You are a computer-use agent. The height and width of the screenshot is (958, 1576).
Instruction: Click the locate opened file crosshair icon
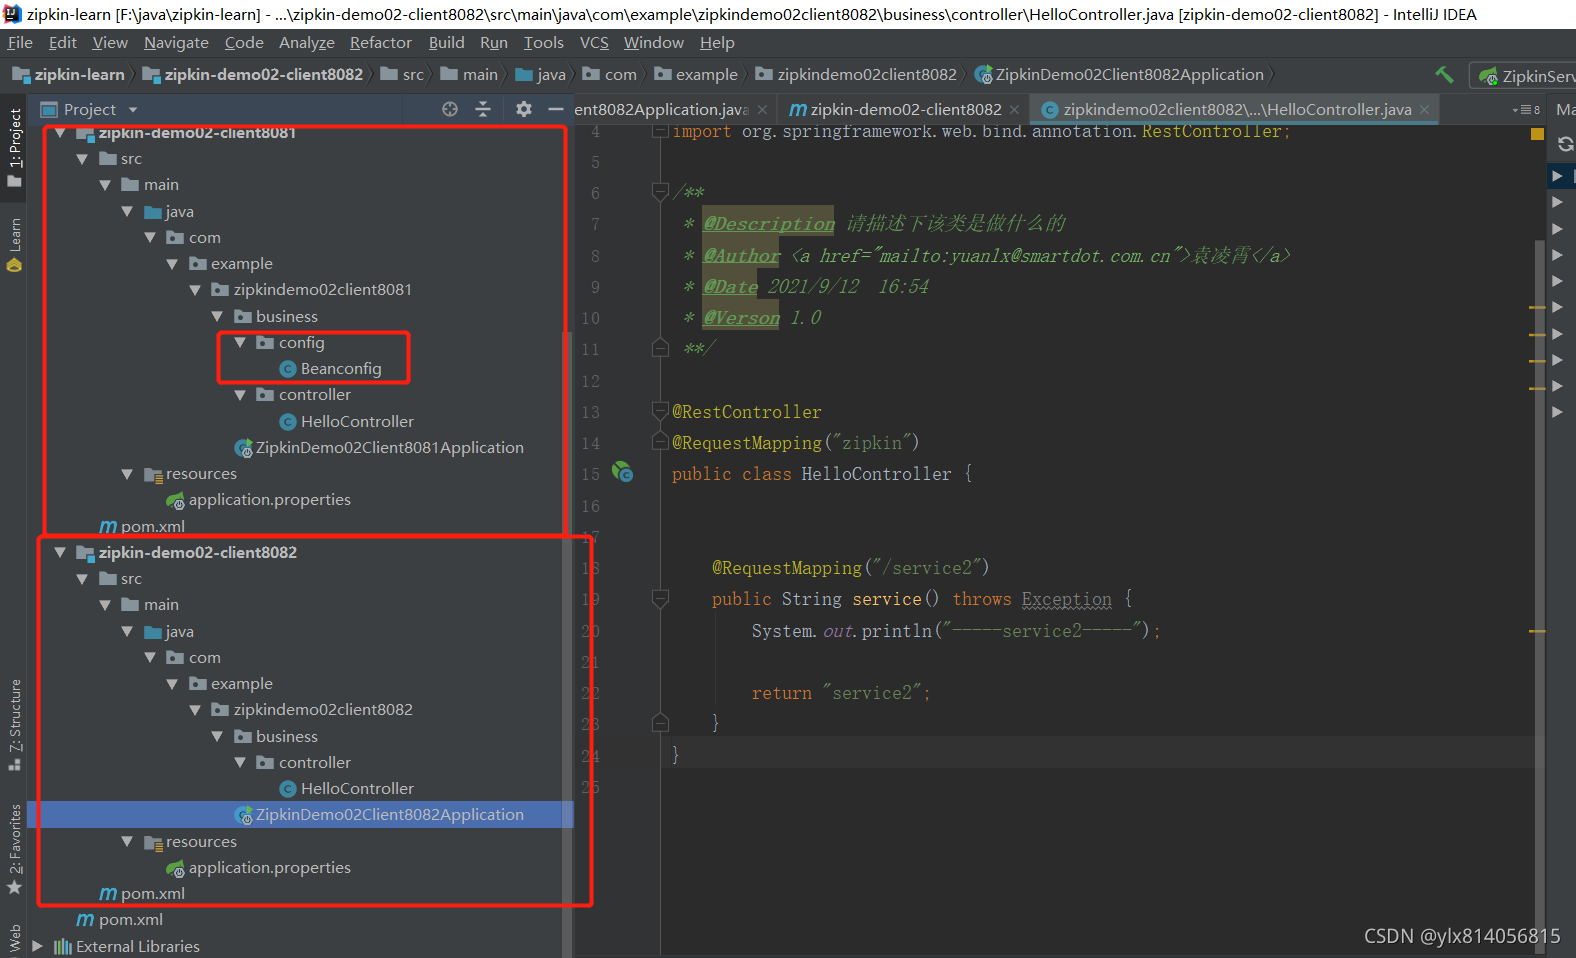[450, 109]
